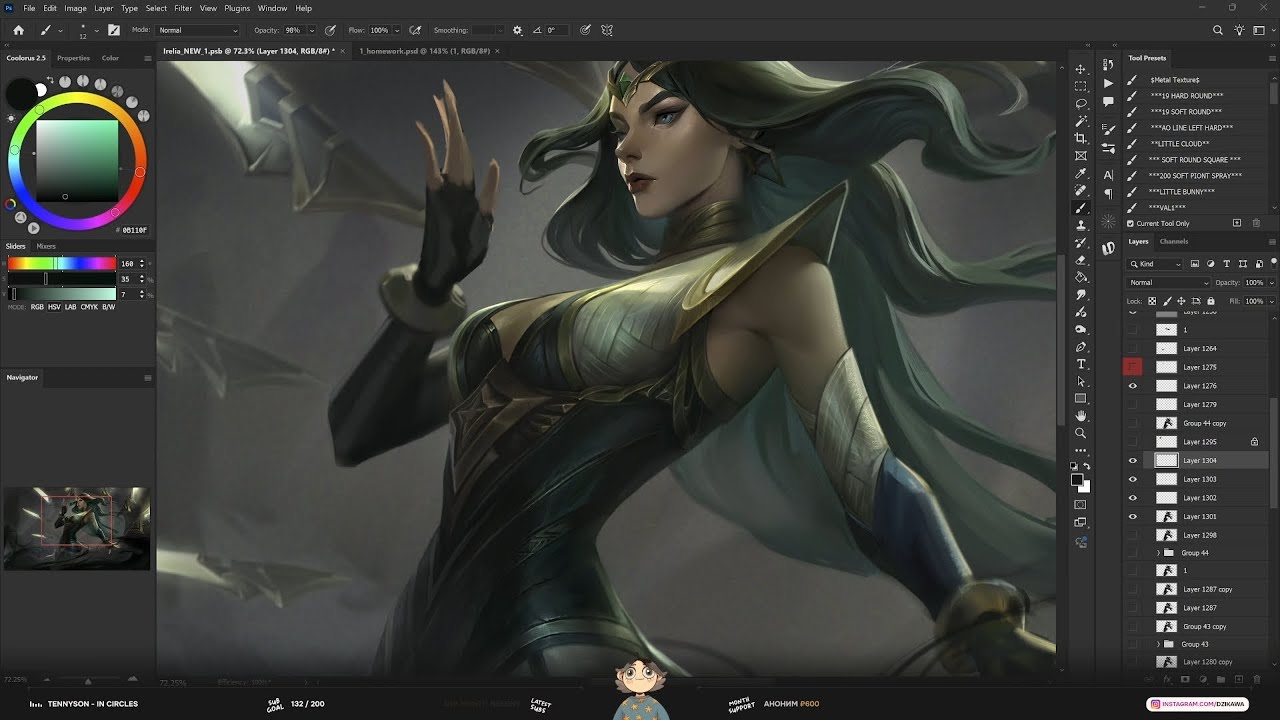The image size is (1280, 720).
Task: Open the History panel icon
Action: point(1108,63)
